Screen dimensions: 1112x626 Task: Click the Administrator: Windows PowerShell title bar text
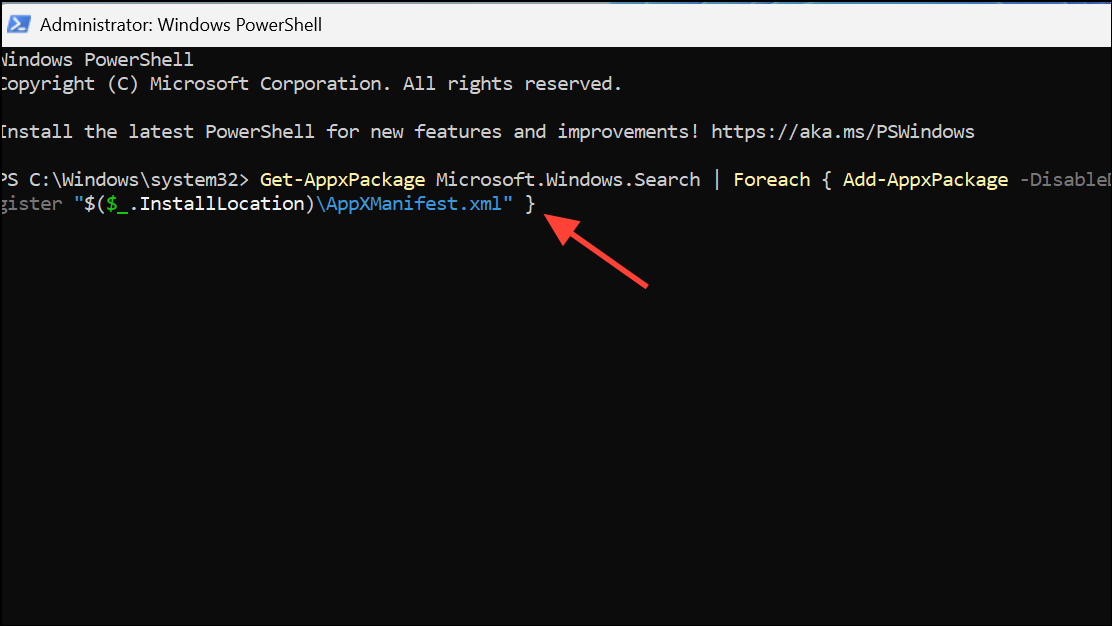pos(180,24)
